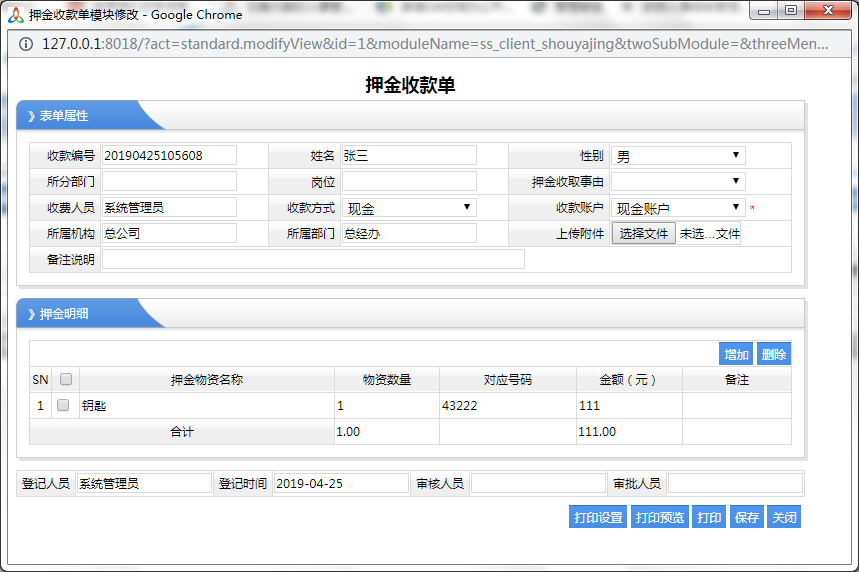Click the 增加 button to add row
The image size is (859, 572).
[x=737, y=354]
